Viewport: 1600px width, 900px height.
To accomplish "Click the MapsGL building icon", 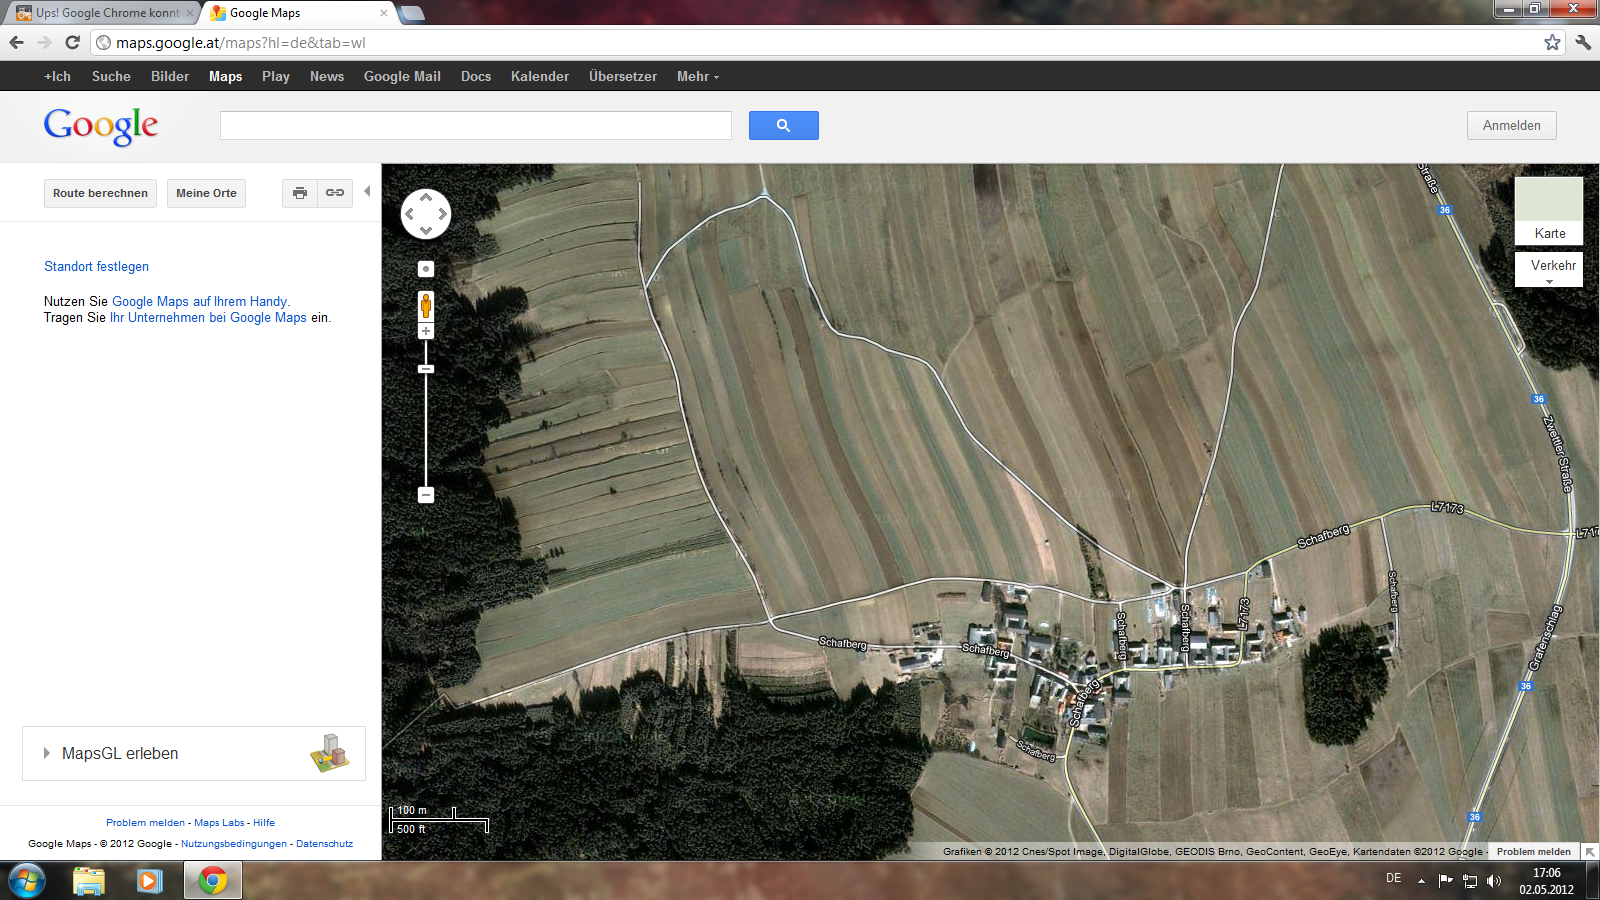I will pos(330,753).
